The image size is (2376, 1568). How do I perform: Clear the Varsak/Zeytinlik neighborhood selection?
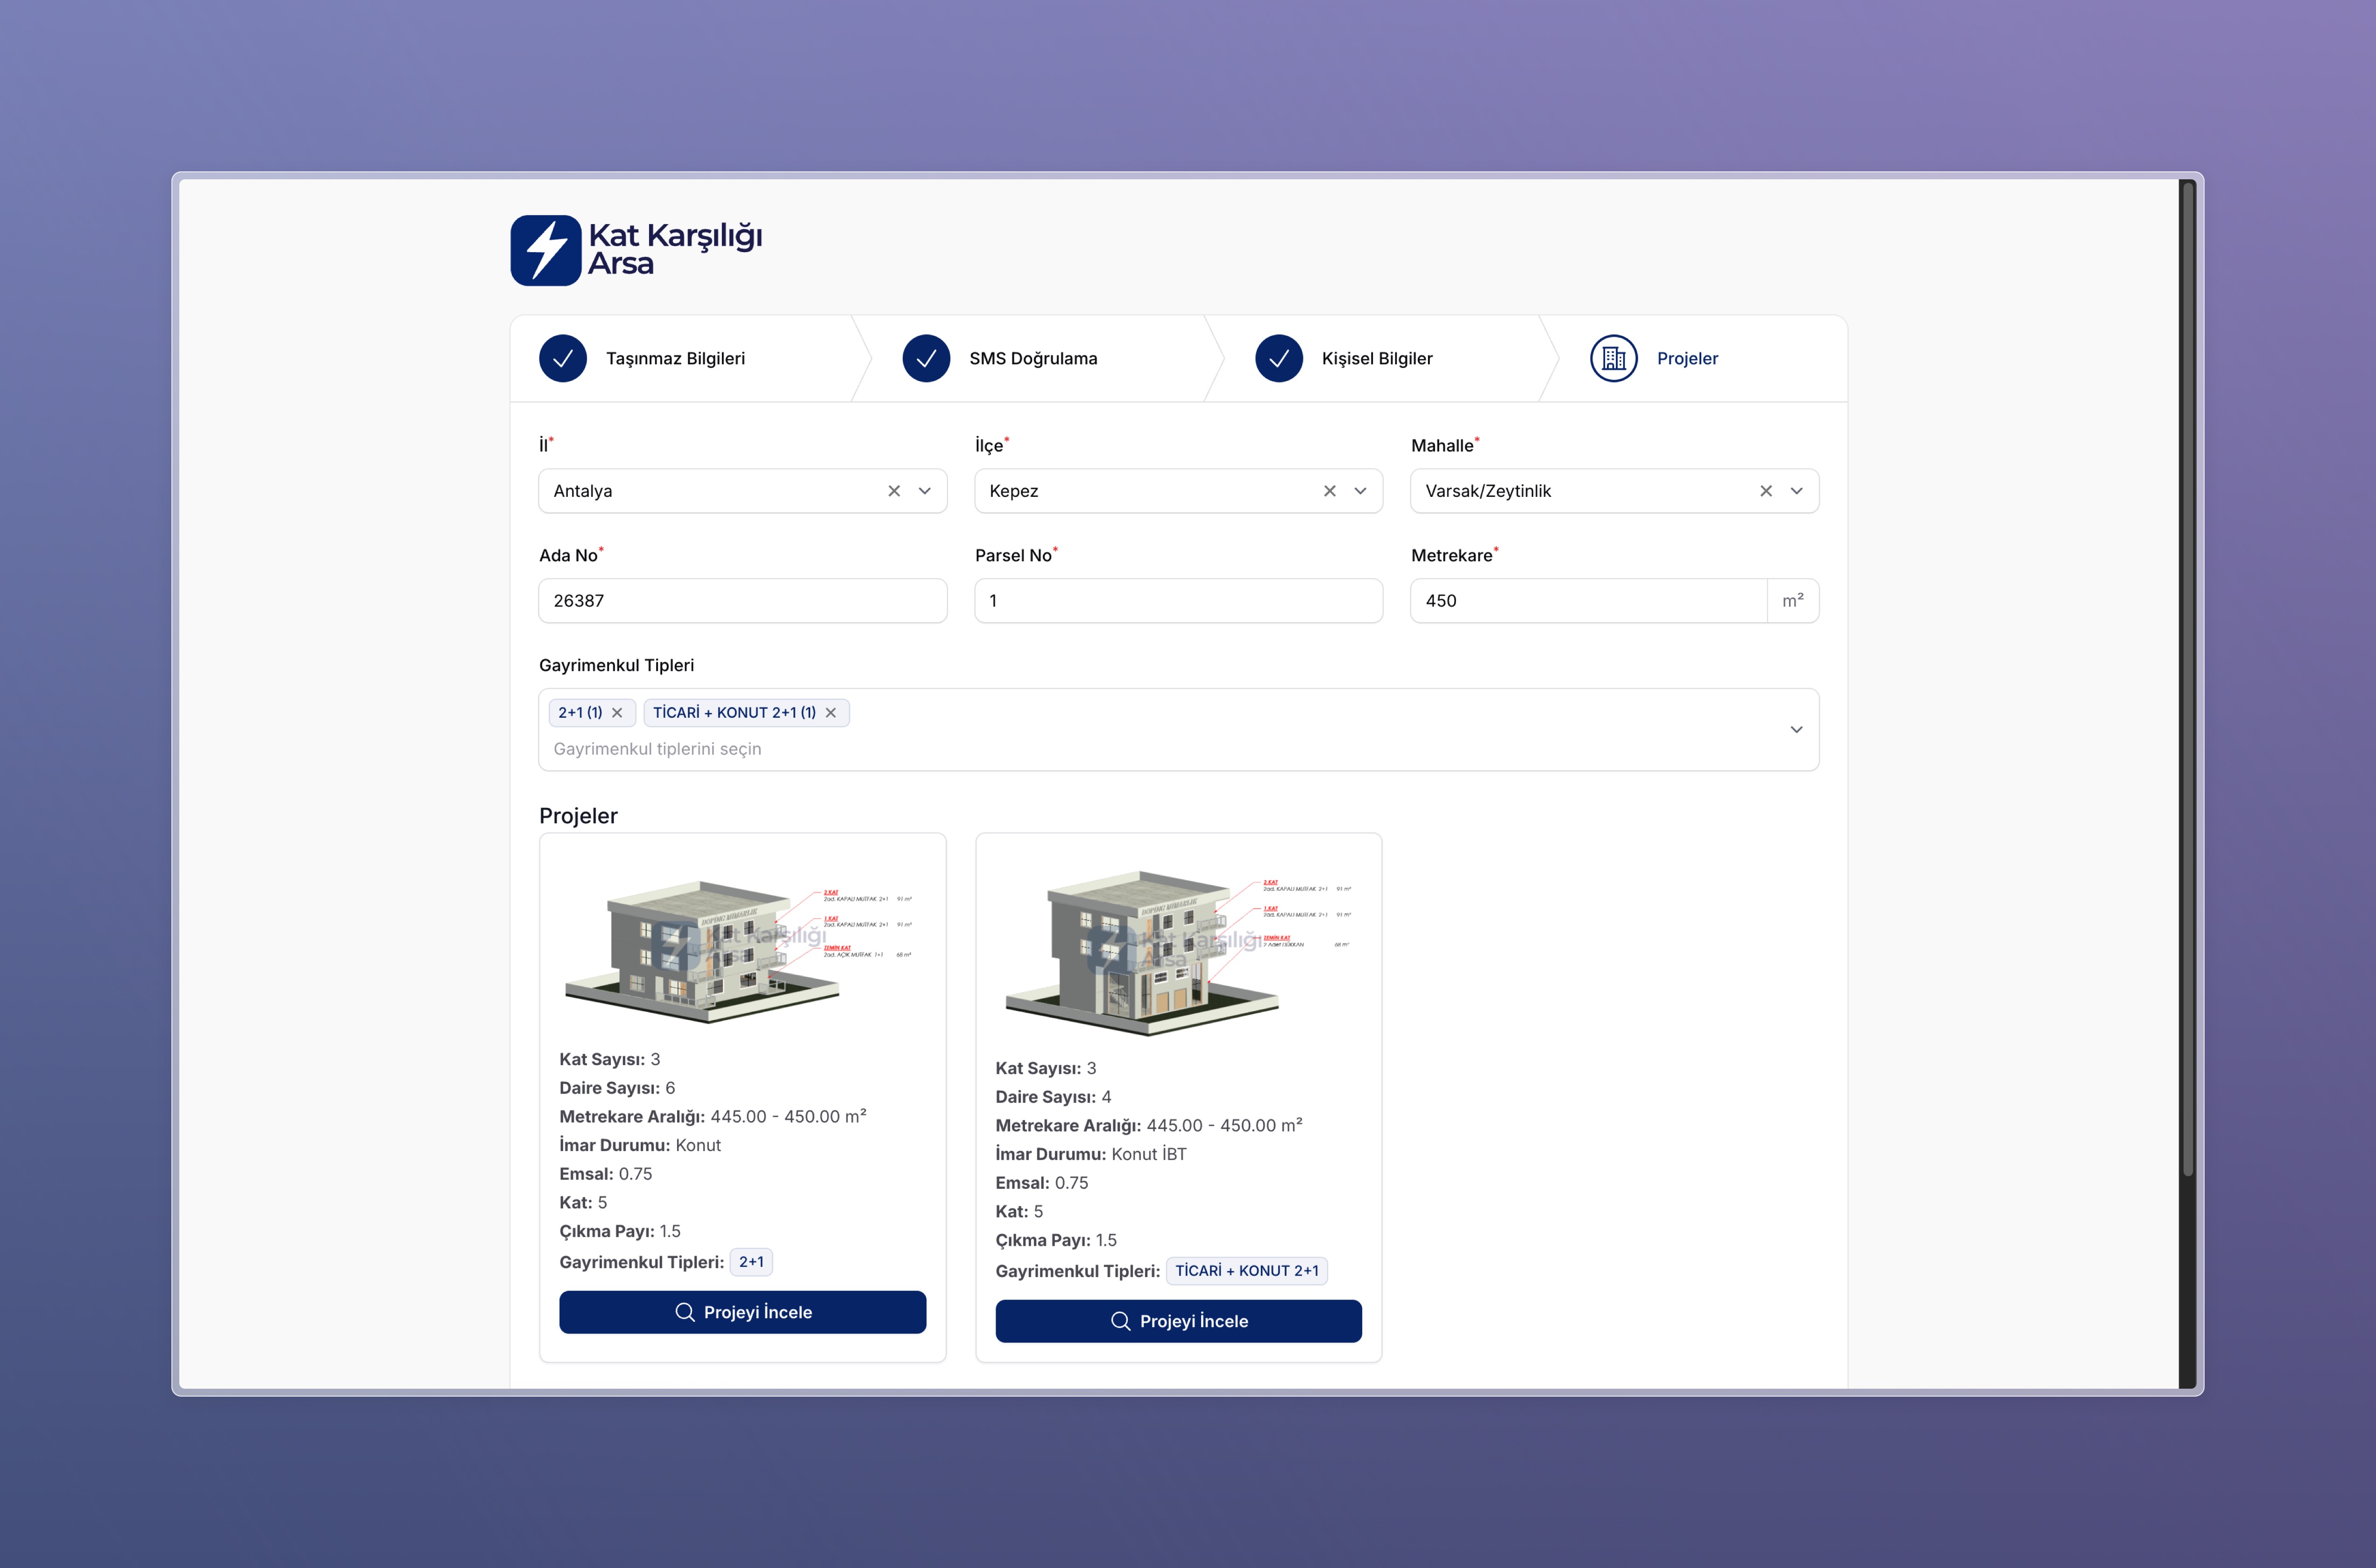tap(1766, 491)
